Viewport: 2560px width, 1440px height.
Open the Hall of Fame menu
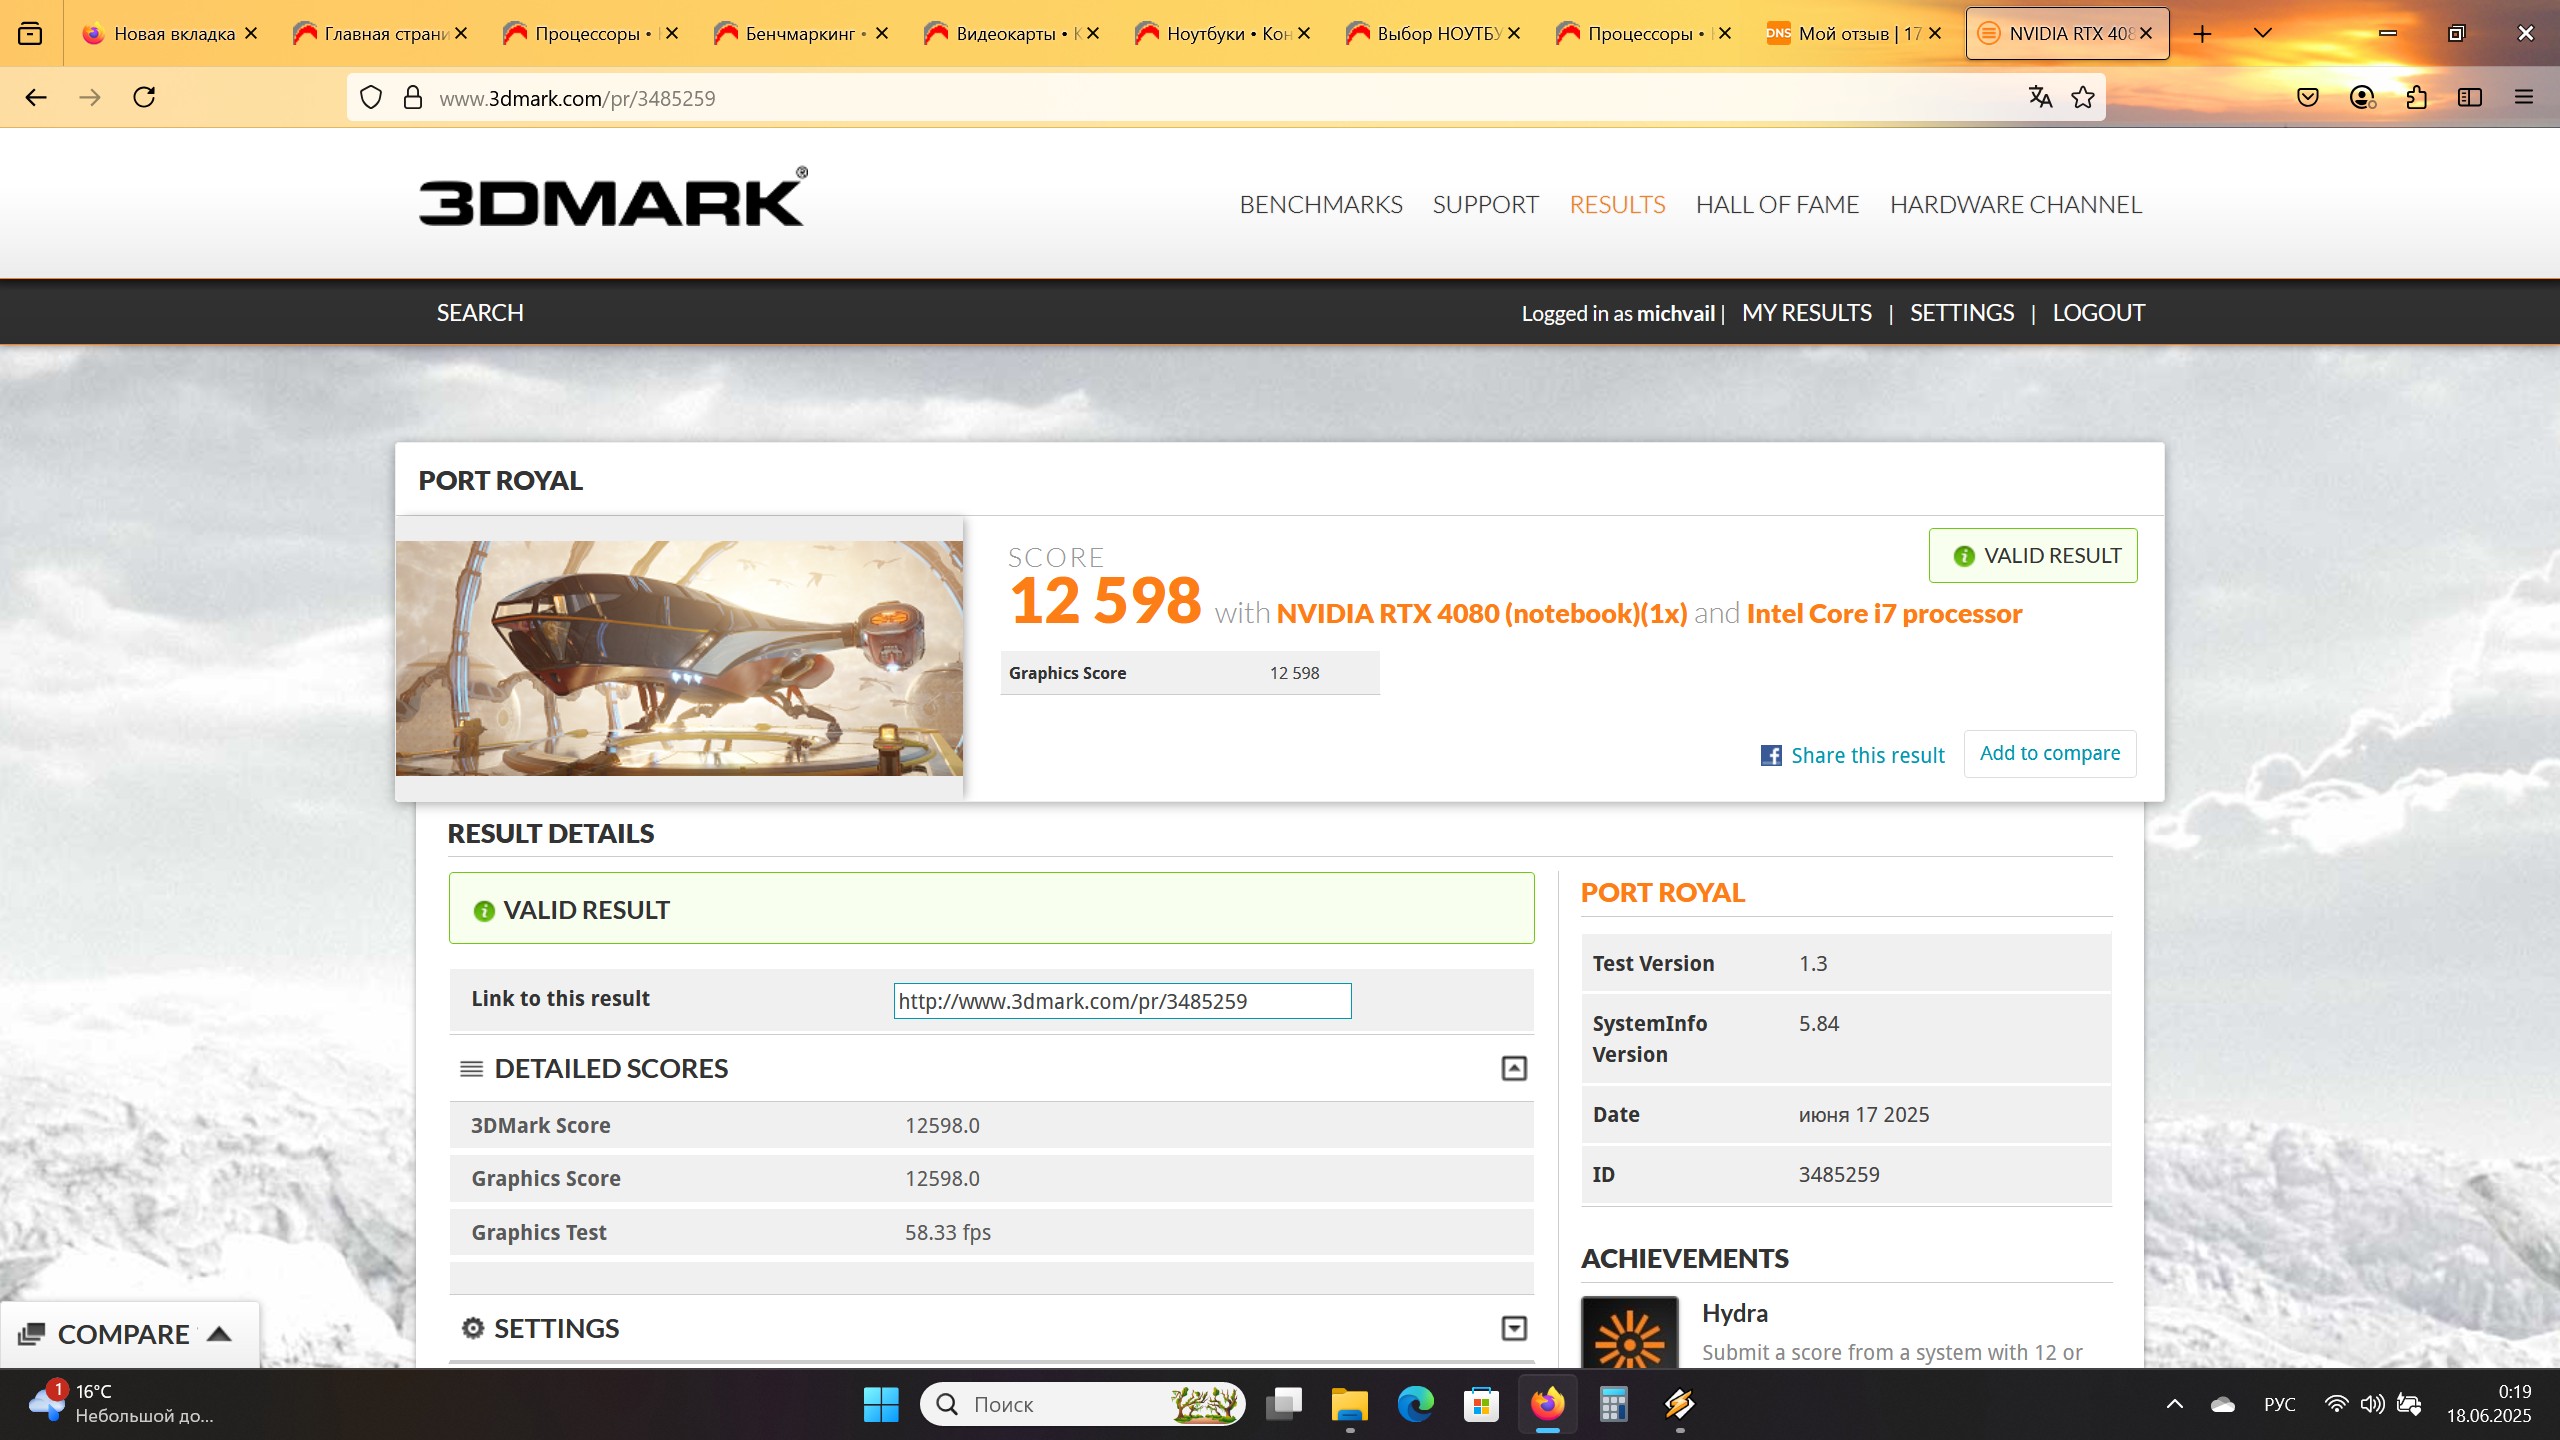(1776, 204)
